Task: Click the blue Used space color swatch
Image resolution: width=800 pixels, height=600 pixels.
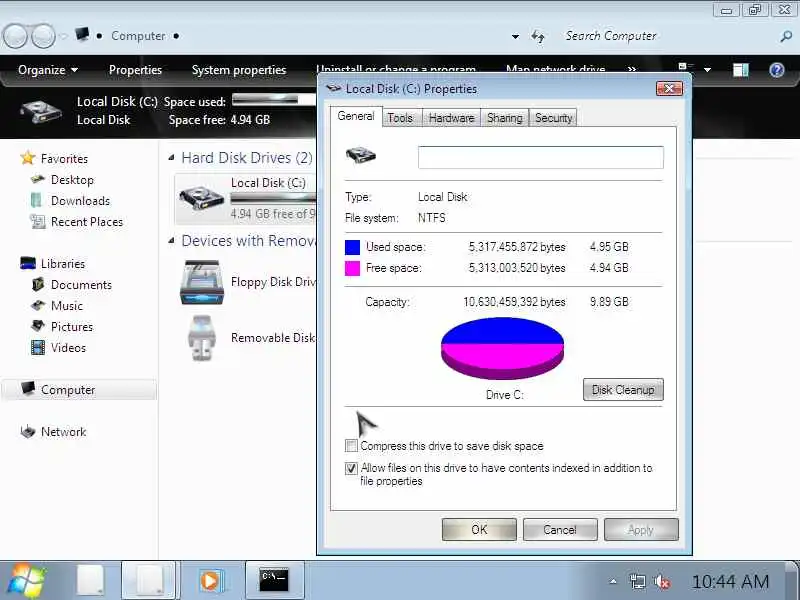Action: click(353, 247)
